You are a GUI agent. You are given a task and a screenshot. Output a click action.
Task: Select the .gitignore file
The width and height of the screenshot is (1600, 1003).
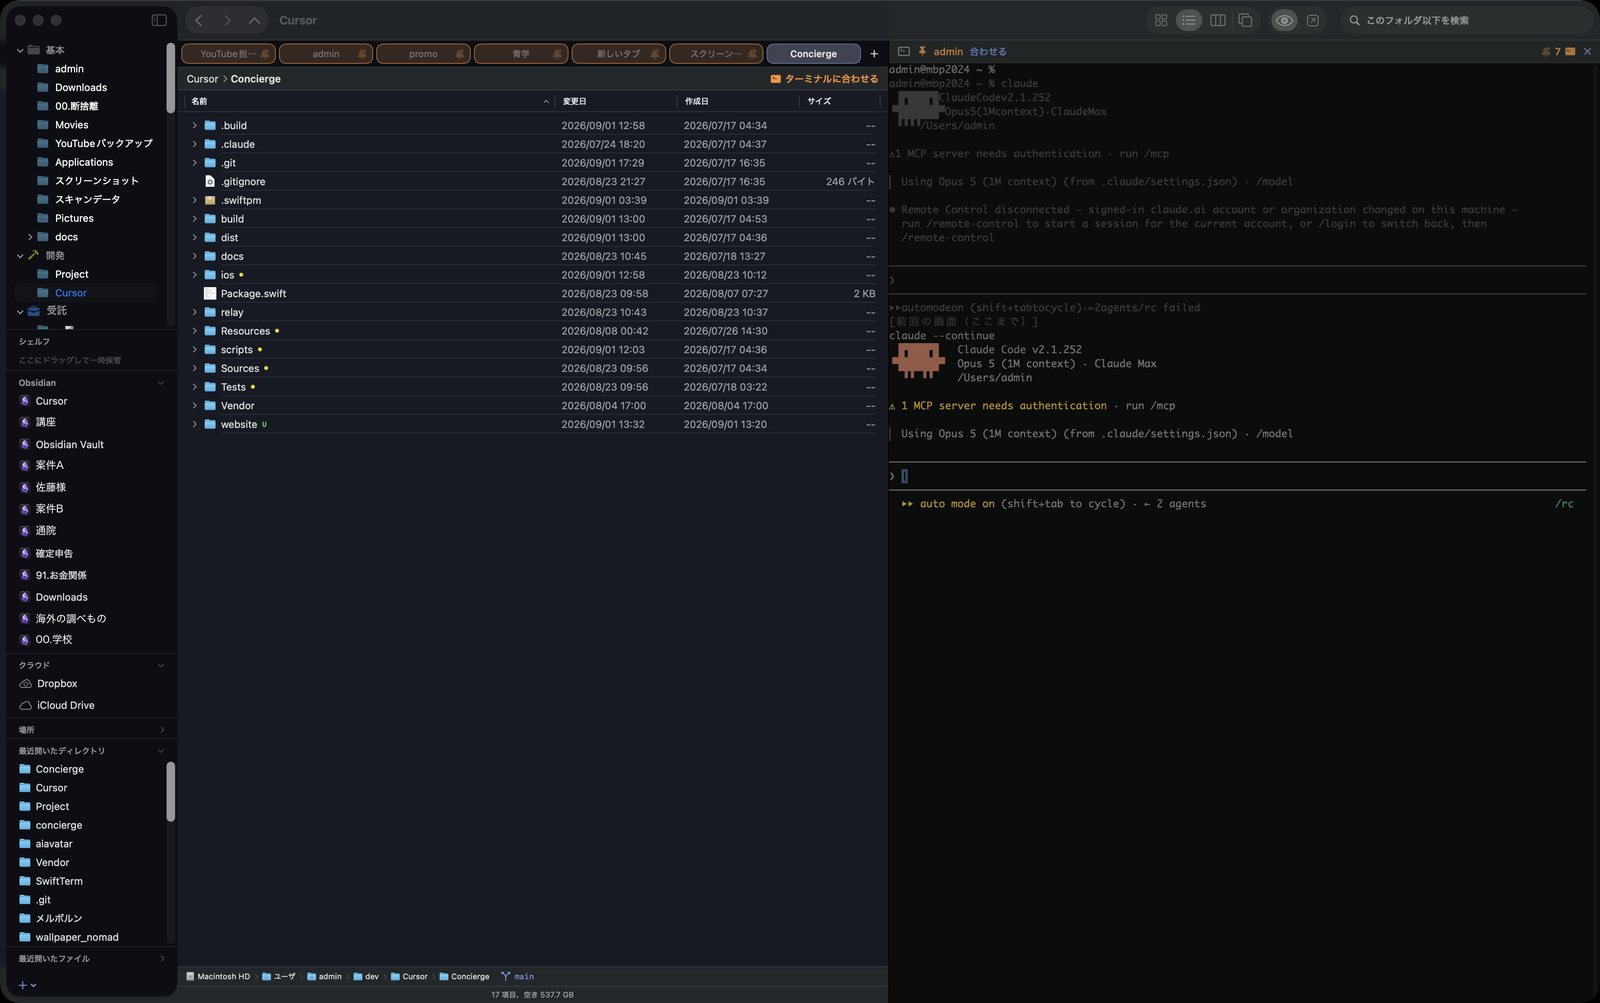click(x=532, y=182)
